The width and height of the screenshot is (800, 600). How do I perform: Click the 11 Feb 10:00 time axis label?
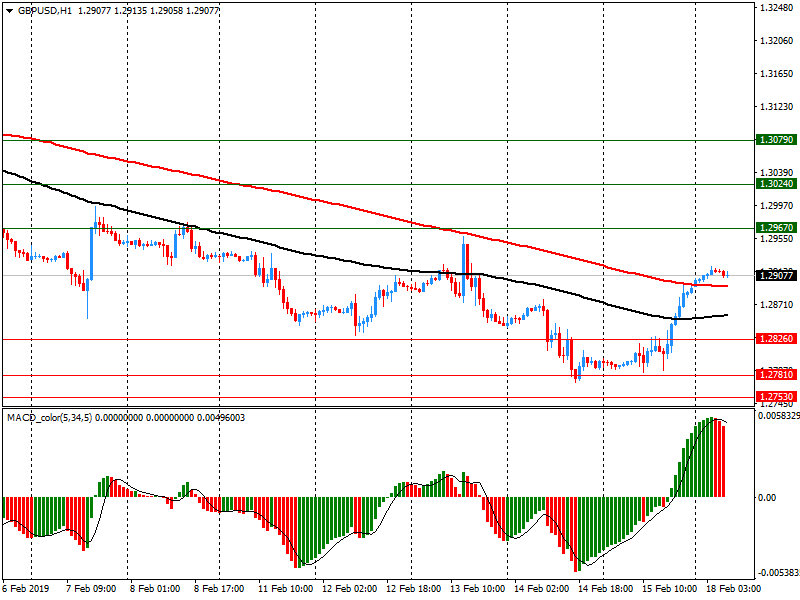coord(285,589)
